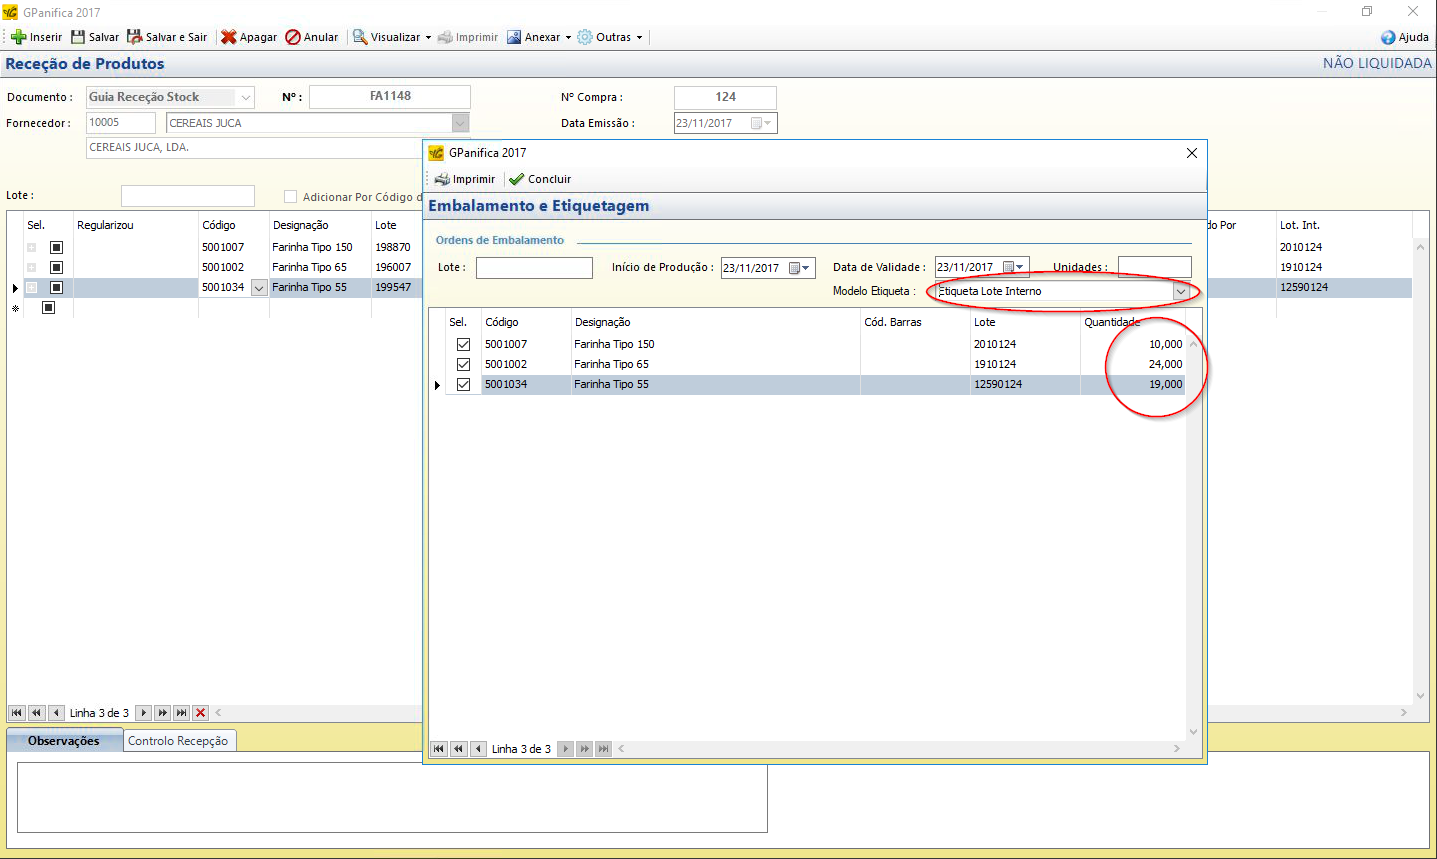
Task: Delete row with red X navigator button
Action: (x=201, y=713)
